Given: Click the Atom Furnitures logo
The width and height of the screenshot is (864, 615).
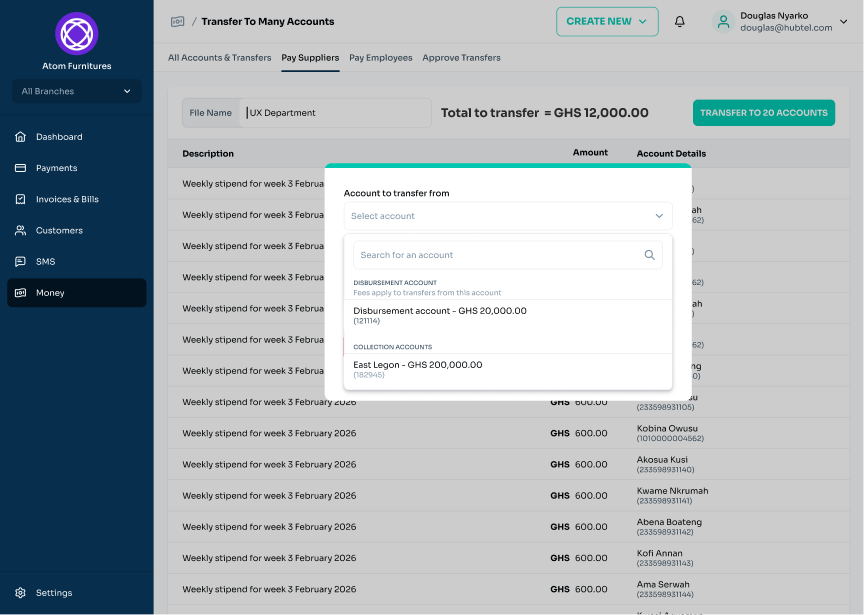Looking at the screenshot, I should (x=77, y=33).
